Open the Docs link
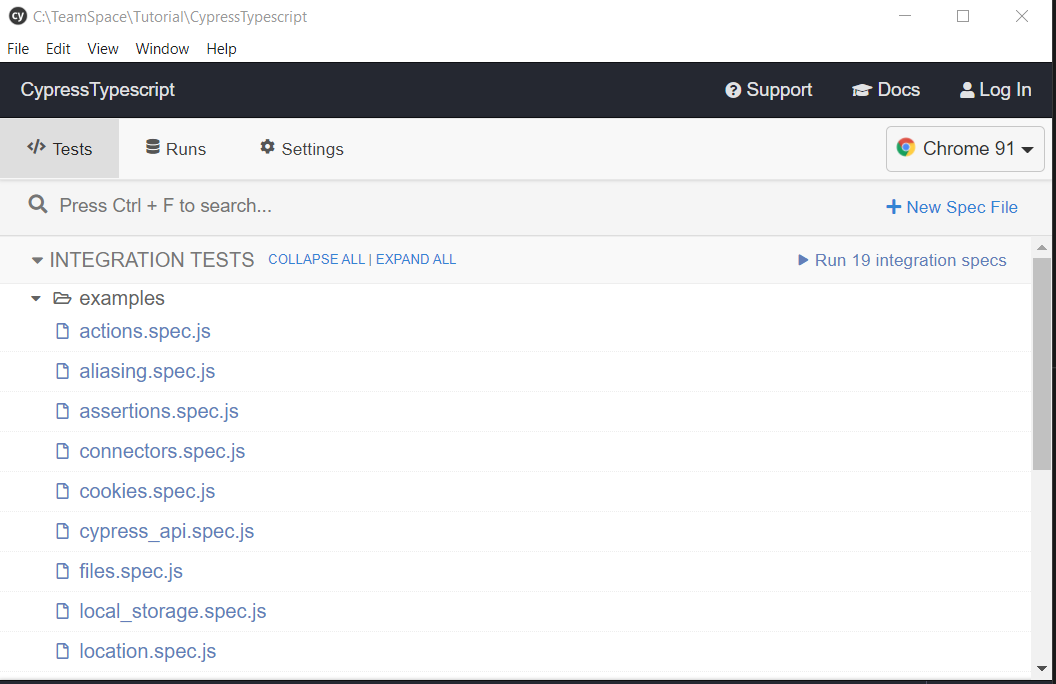1056x684 pixels. tap(886, 90)
